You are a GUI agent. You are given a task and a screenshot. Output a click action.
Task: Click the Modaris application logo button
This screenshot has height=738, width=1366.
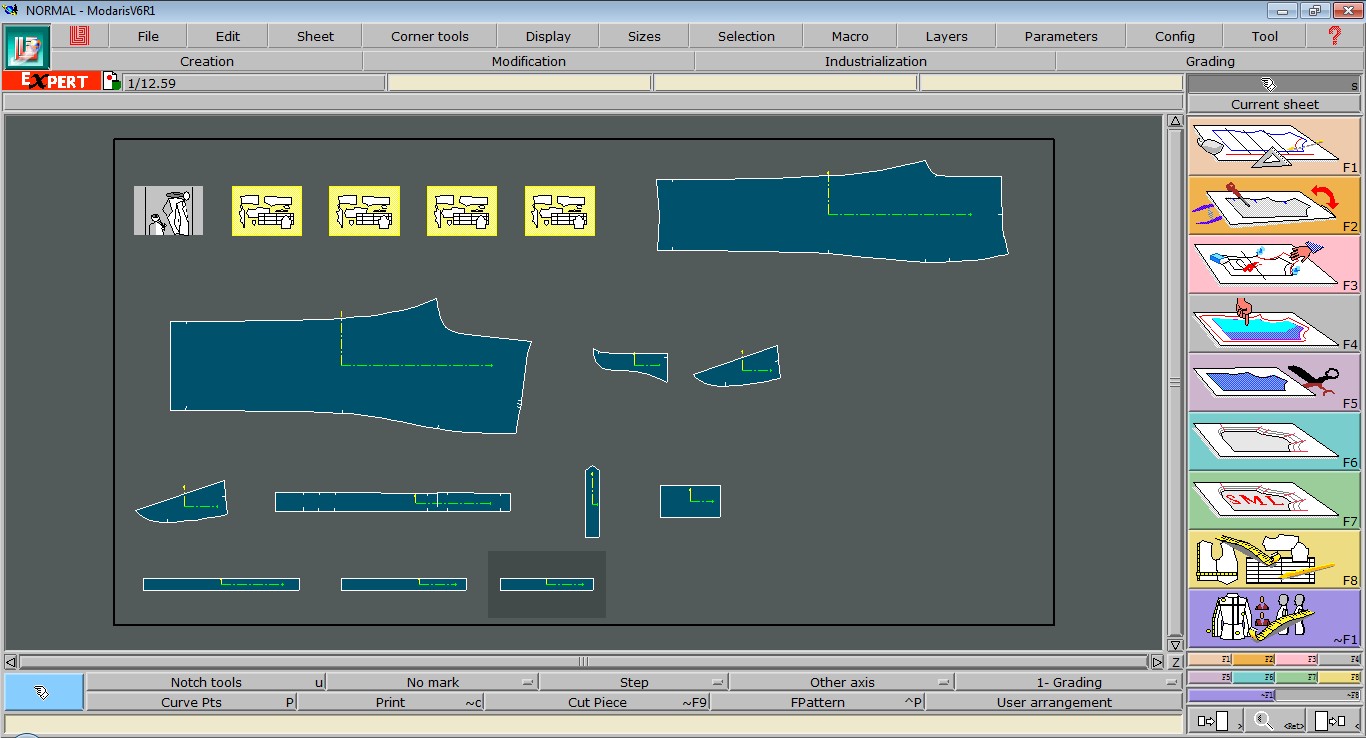(x=27, y=47)
